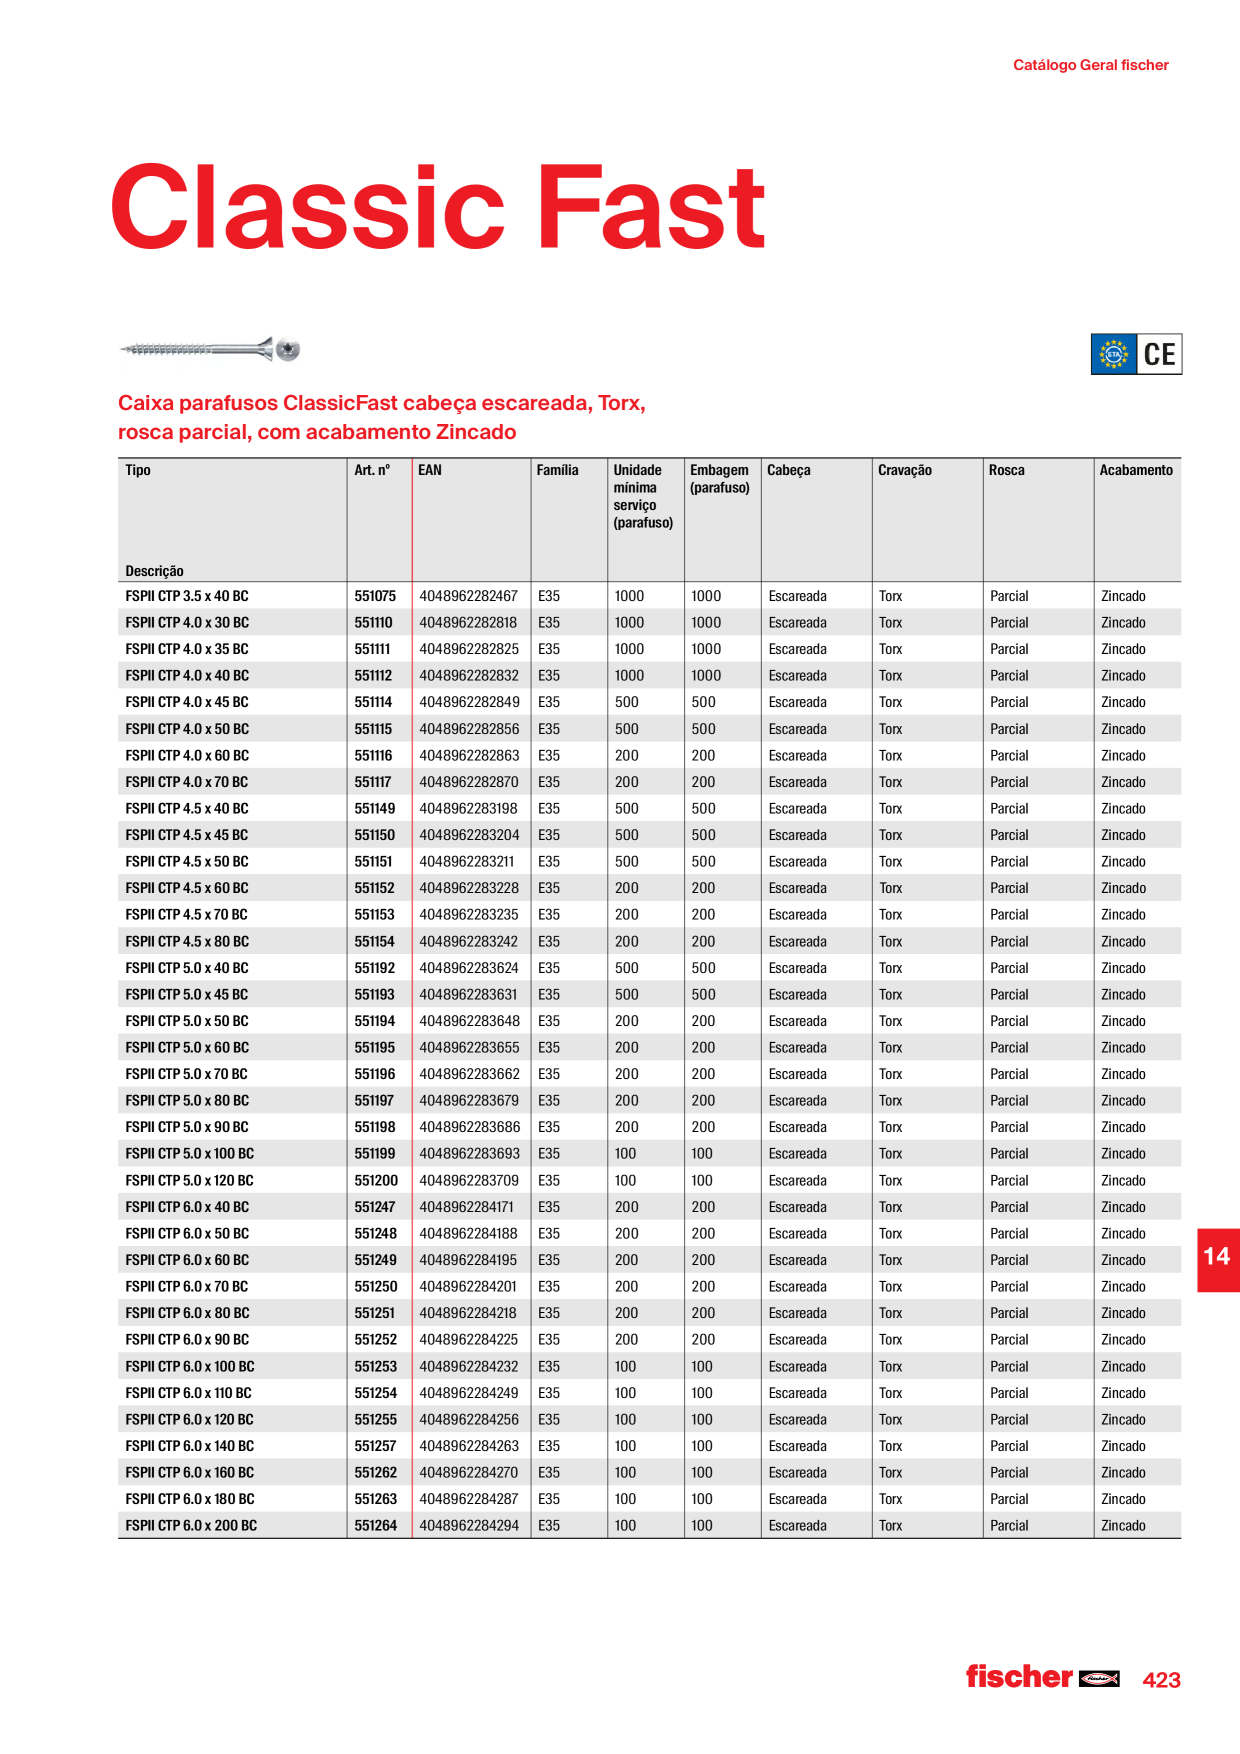This screenshot has width=1240, height=1754.
Task: Click article number 551252
Action: click(375, 1340)
